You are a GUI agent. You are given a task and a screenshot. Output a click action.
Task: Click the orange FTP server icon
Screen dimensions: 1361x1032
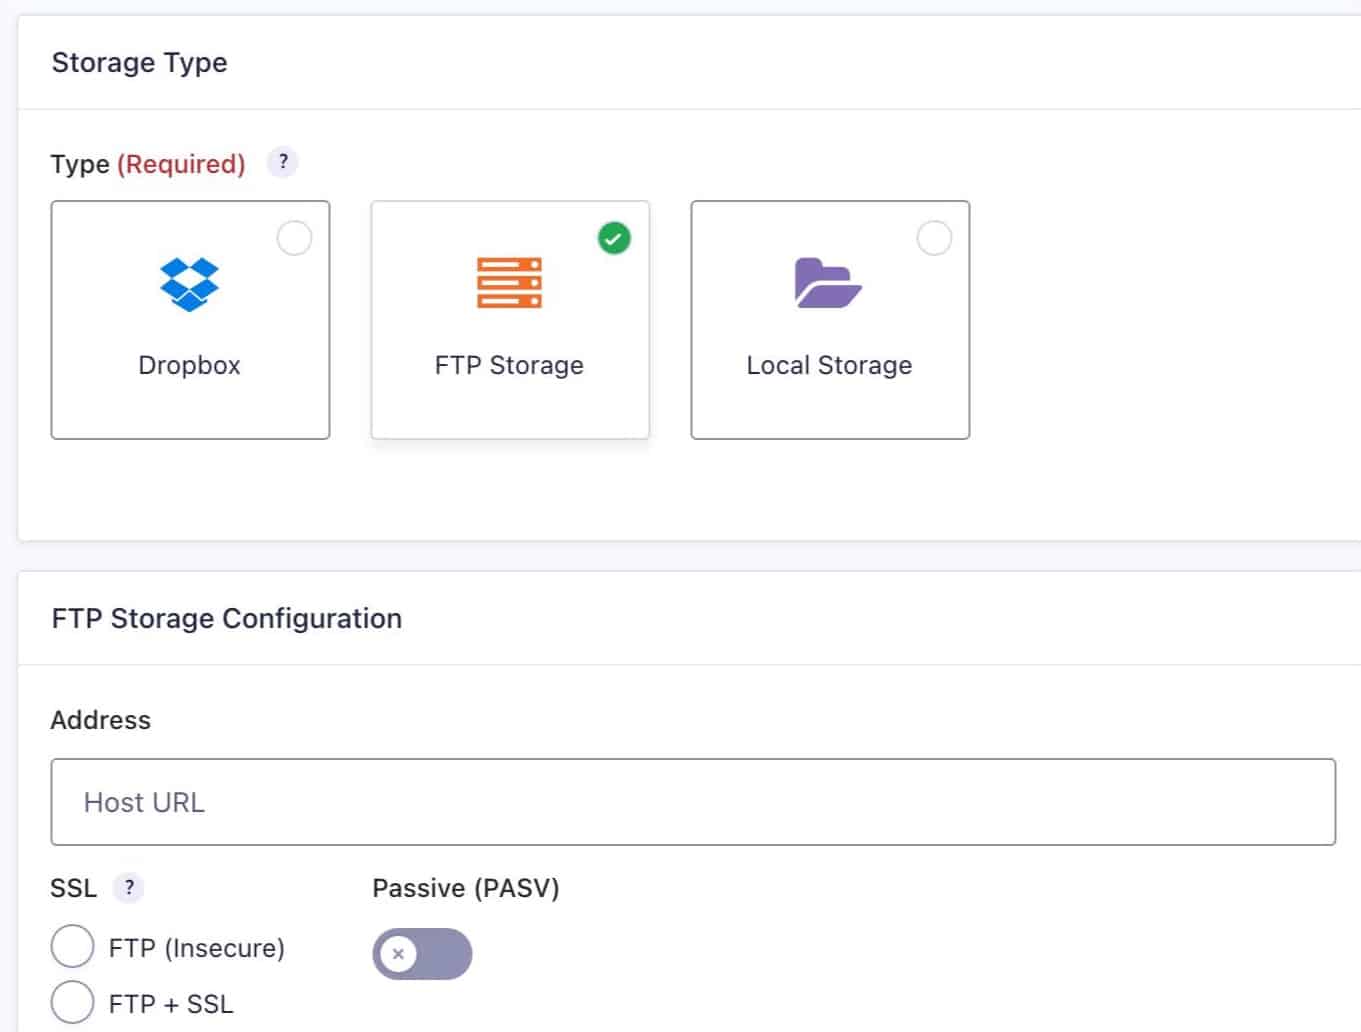(509, 283)
